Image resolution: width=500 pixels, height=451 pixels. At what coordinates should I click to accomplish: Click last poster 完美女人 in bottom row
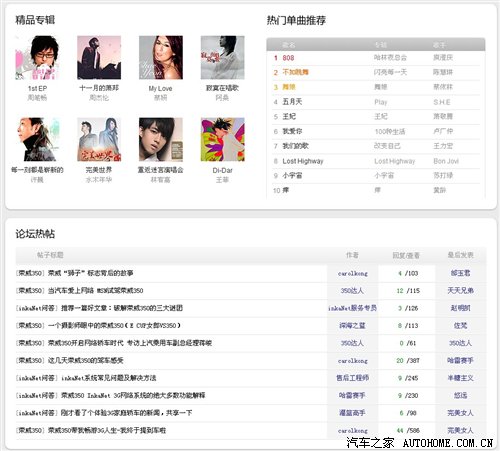(x=460, y=430)
